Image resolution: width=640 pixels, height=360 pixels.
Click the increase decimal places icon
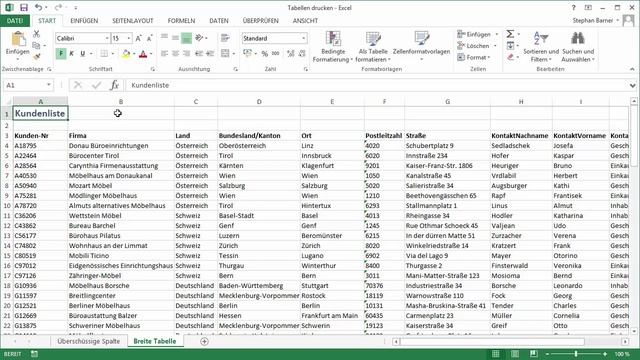coord(291,53)
